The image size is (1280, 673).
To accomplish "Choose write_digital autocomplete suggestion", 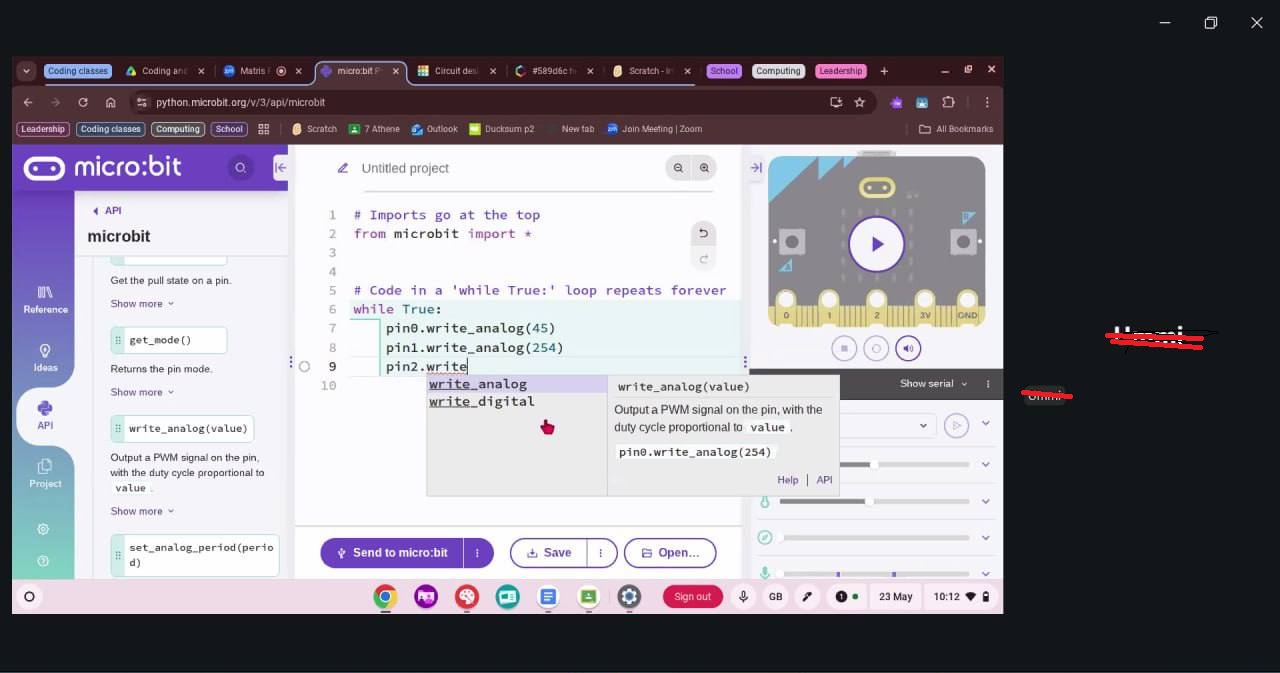I will (516, 402).
